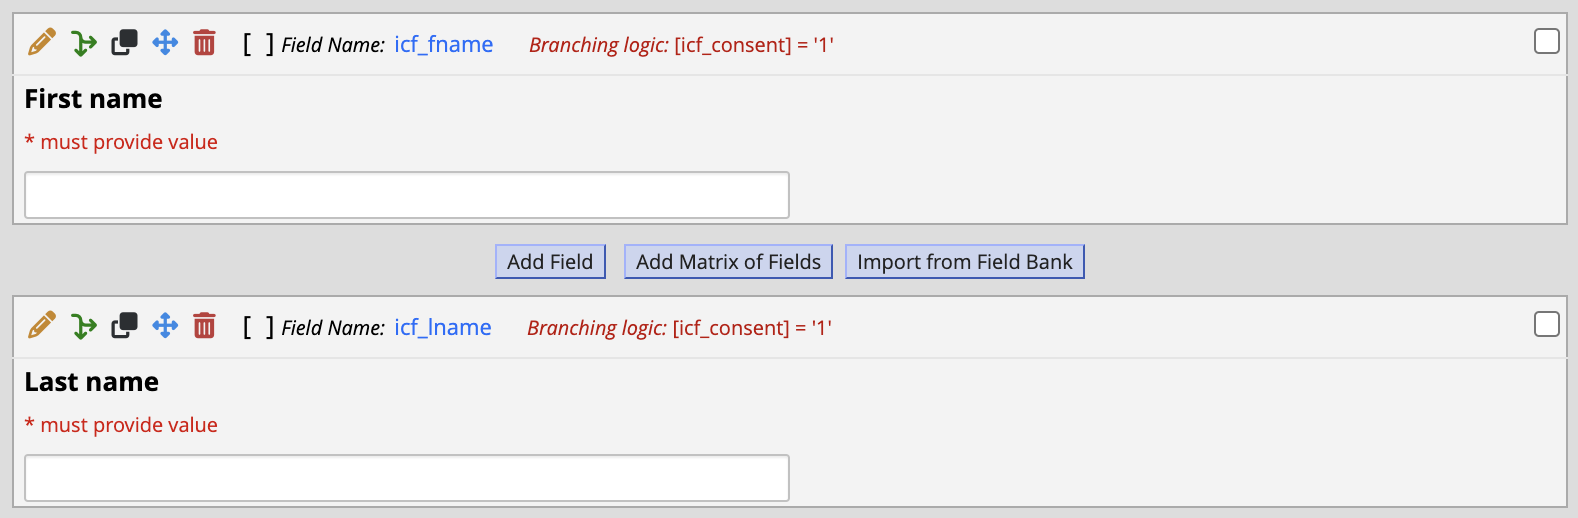Tick the checkbox for First name field
Screen dimensions: 1578x518
click(x=1547, y=41)
